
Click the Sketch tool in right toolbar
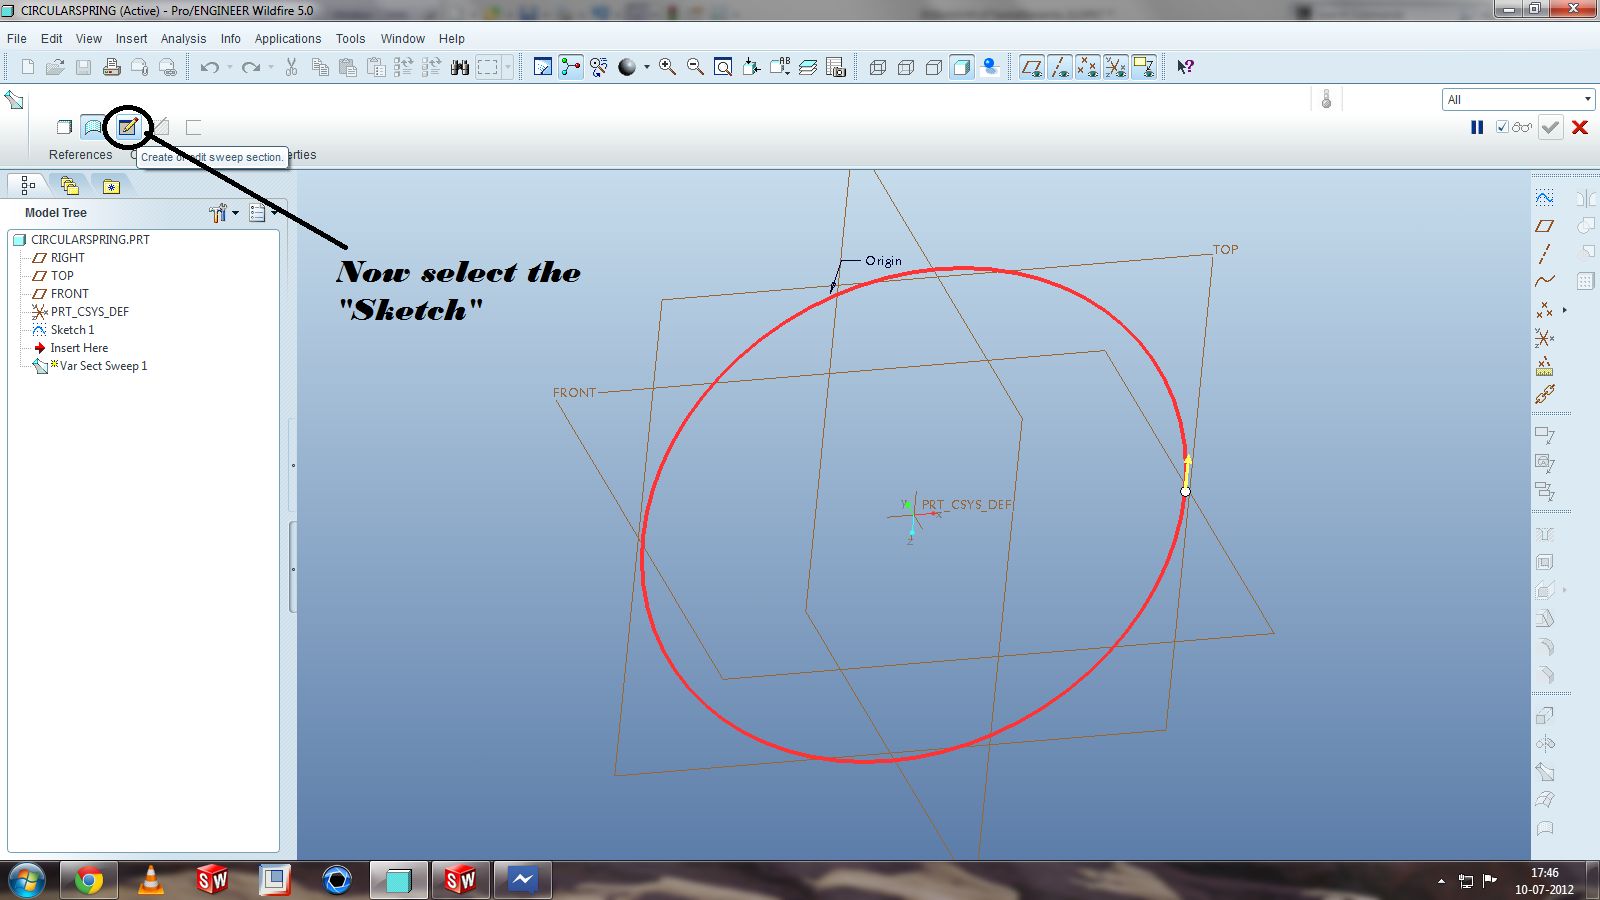(1545, 198)
